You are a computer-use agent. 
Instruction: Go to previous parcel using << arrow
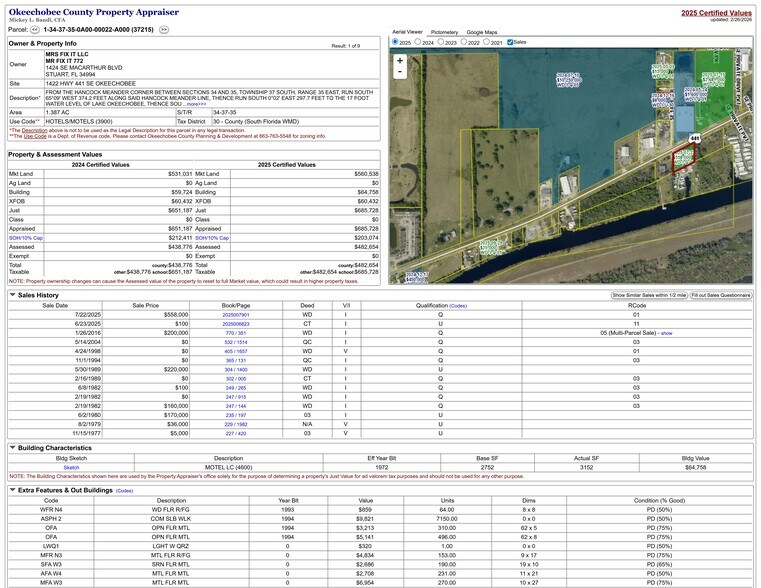pos(35,30)
